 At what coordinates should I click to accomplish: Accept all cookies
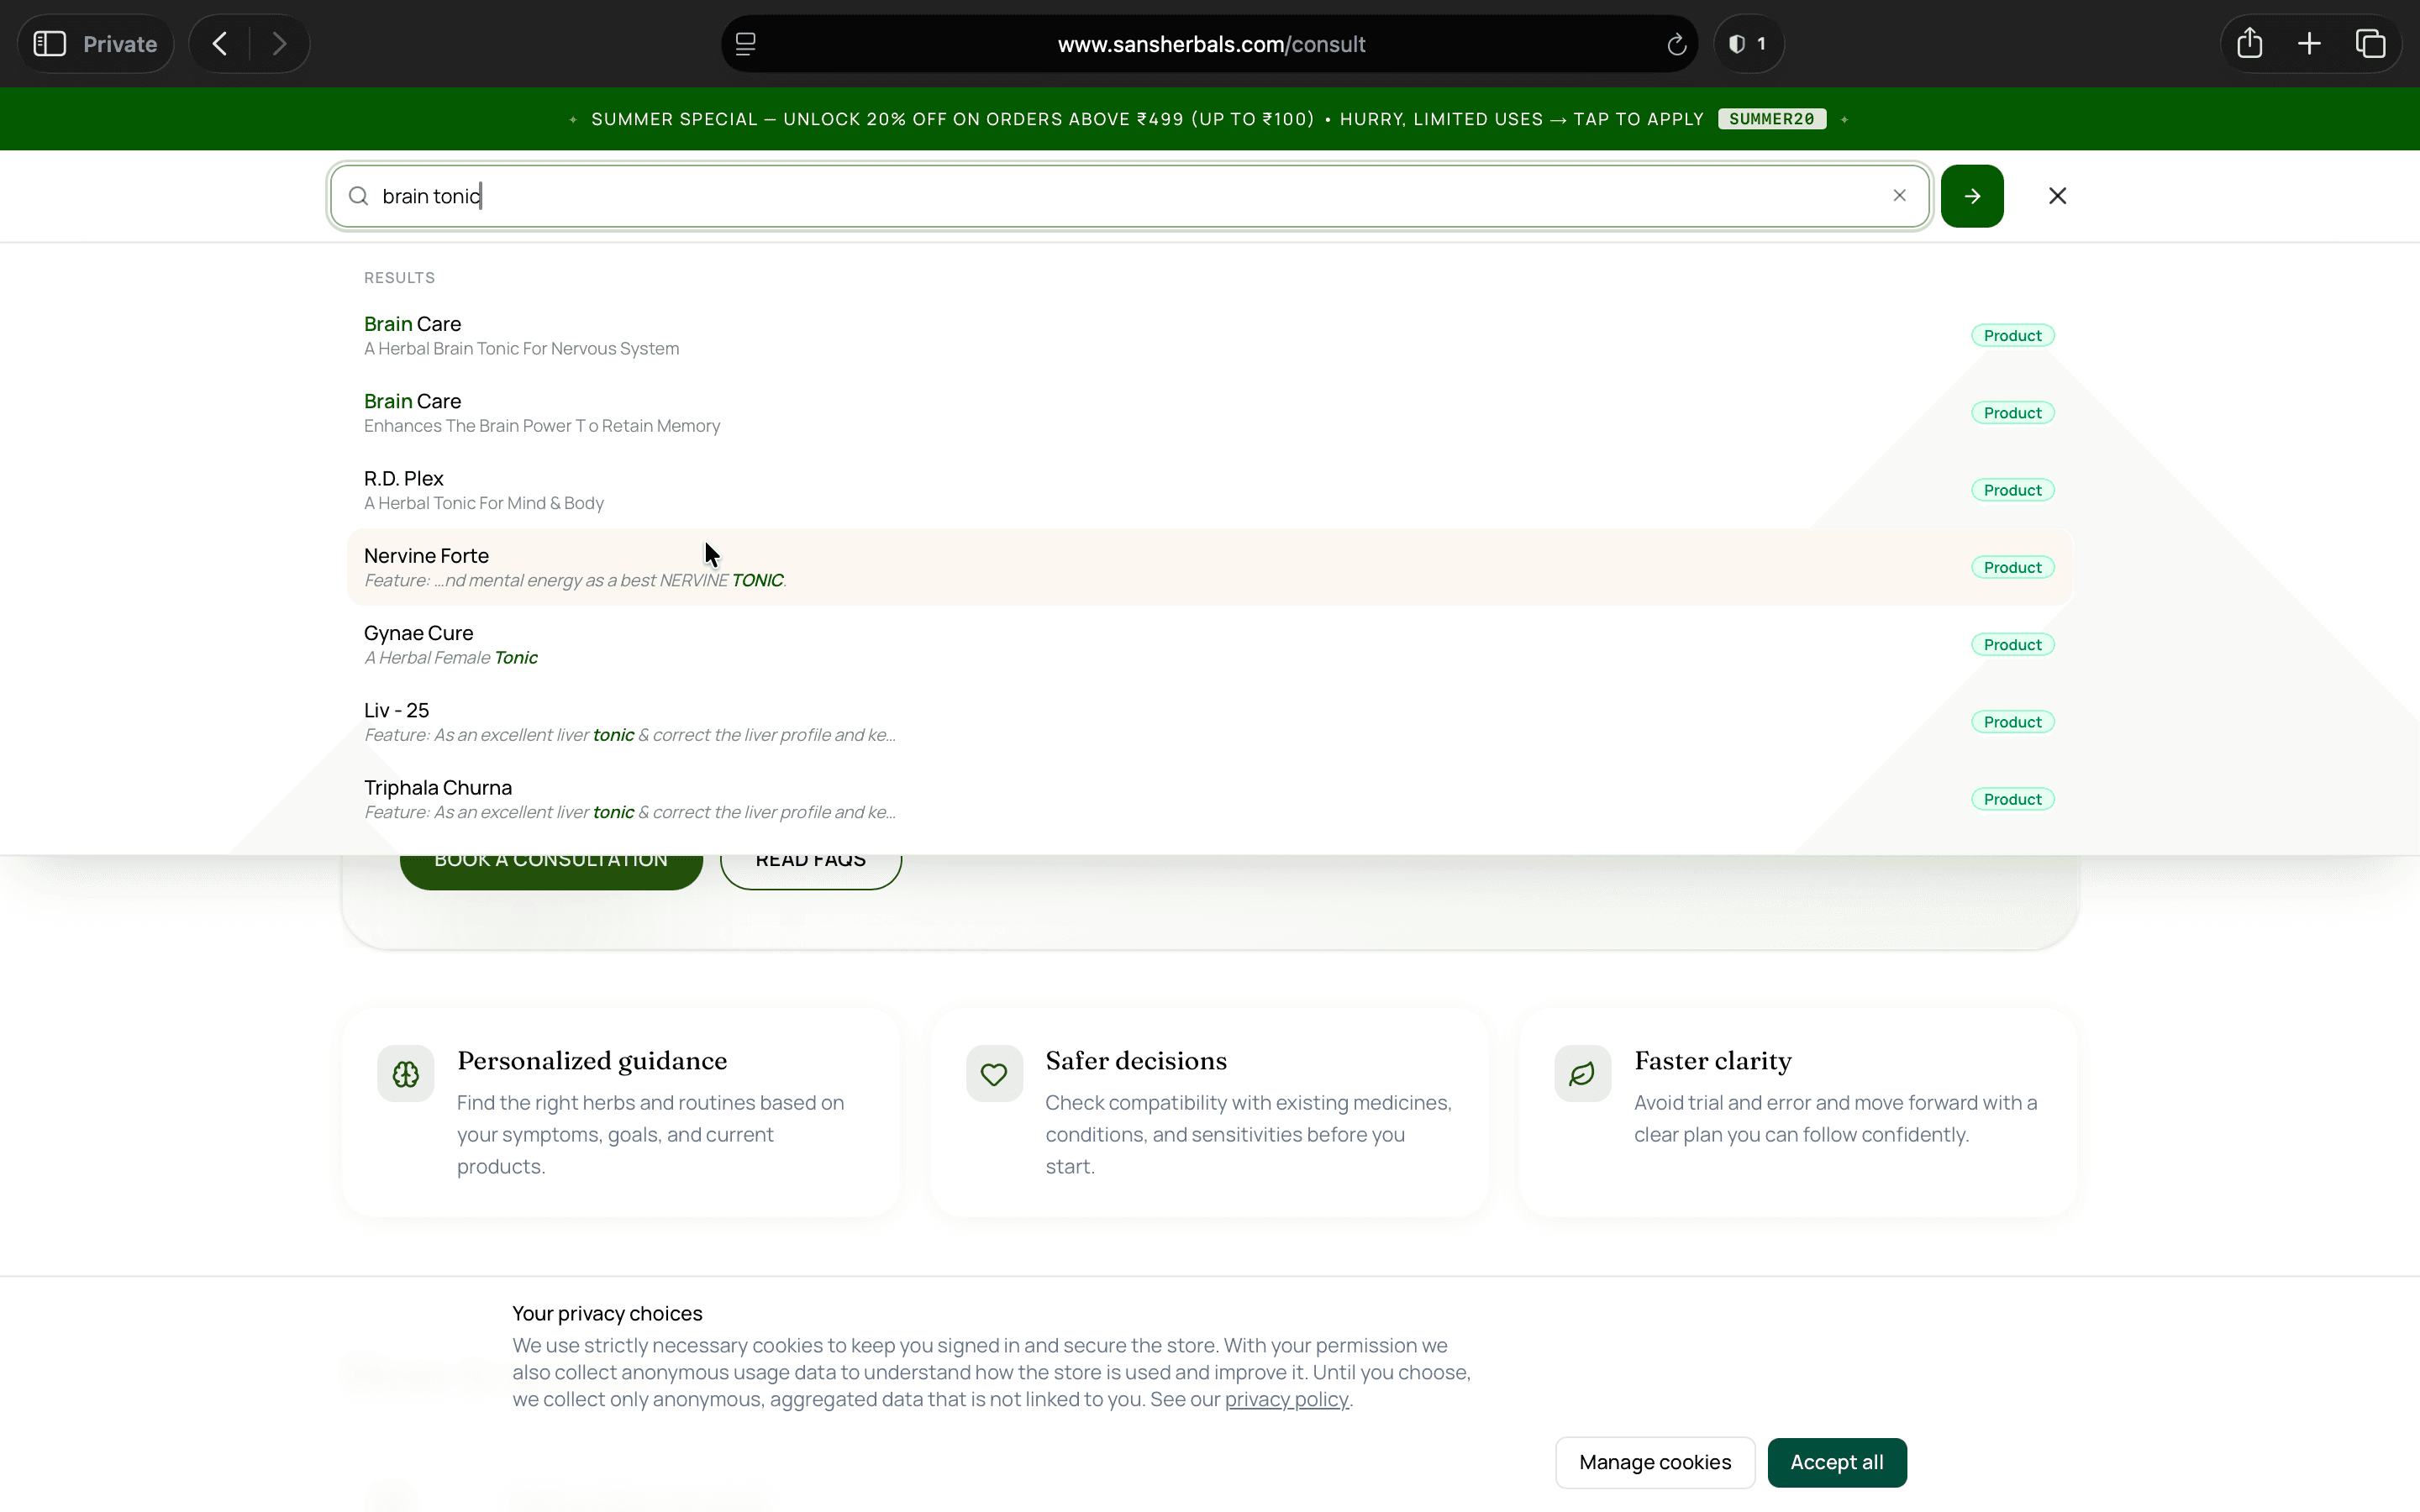1836,1462
